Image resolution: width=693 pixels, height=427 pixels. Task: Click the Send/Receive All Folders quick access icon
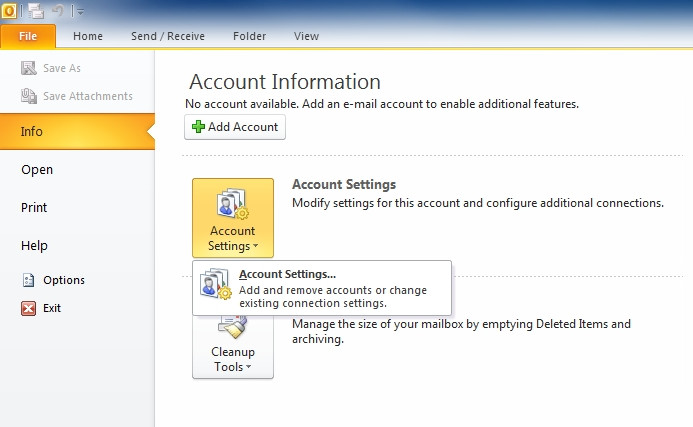pyautogui.click(x=36, y=11)
